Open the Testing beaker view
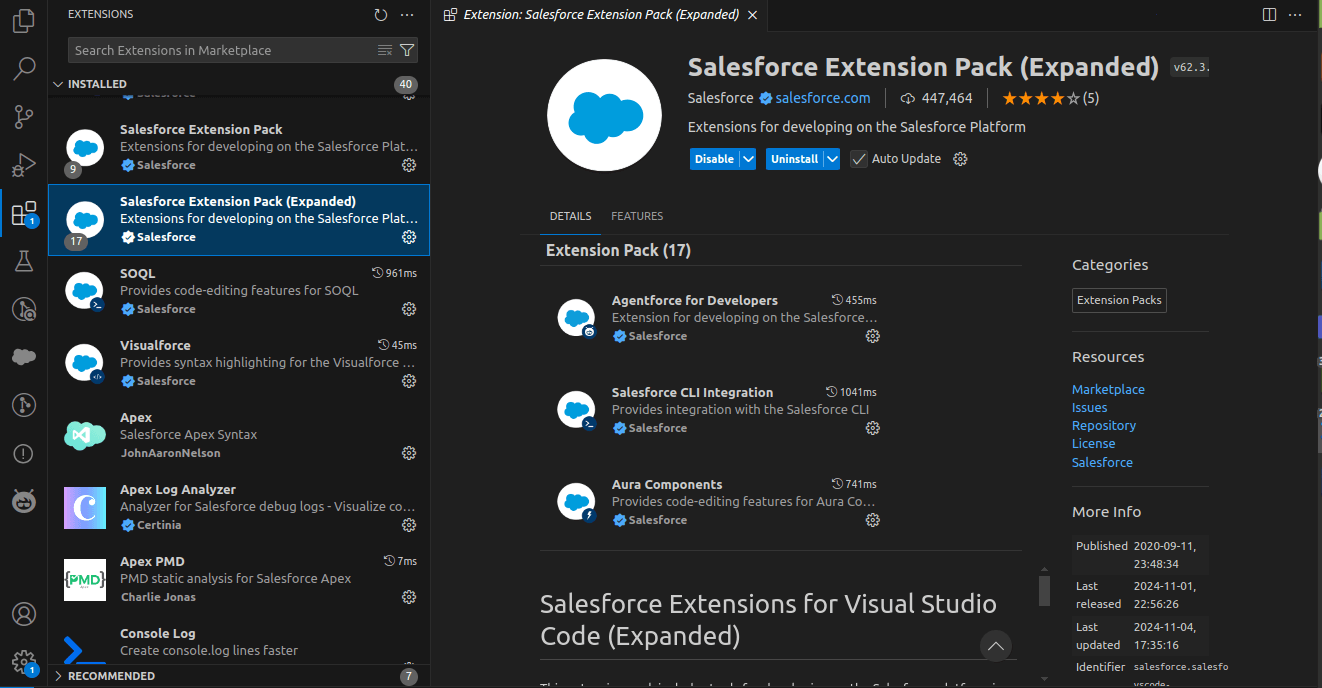Image resolution: width=1322 pixels, height=688 pixels. (x=22, y=261)
